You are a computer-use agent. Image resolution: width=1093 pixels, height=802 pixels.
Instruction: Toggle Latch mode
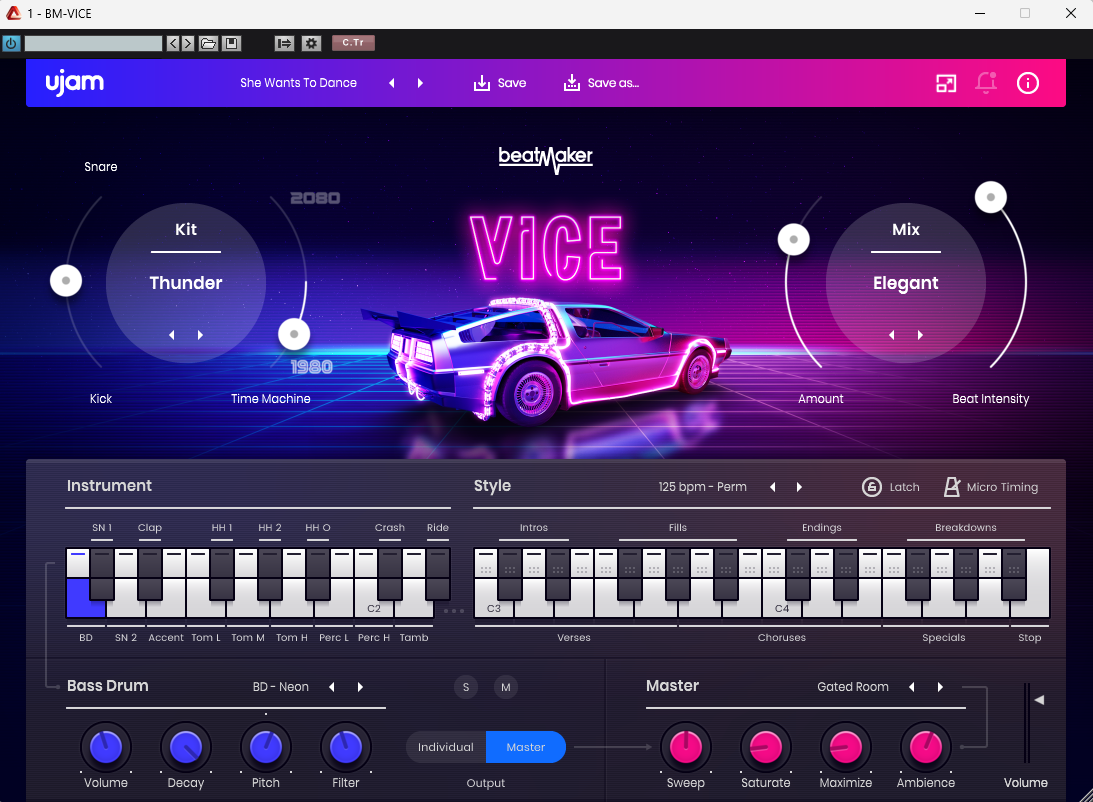pos(891,487)
